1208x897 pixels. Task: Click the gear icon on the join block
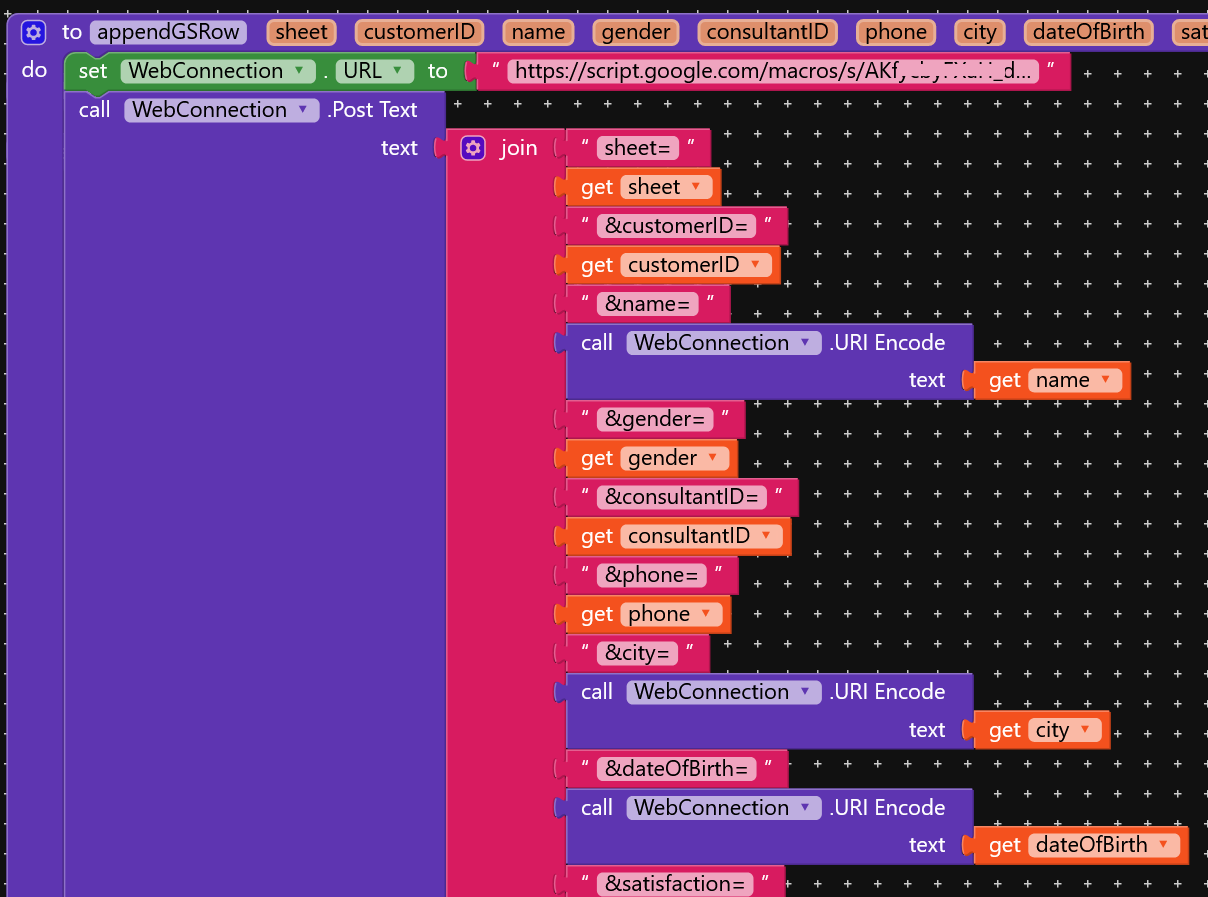point(473,147)
